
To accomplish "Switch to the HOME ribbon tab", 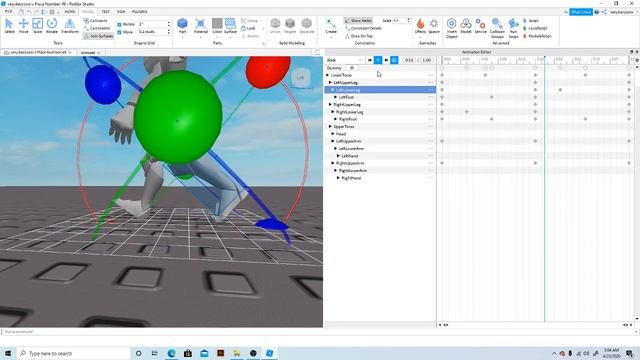I will point(70,11).
